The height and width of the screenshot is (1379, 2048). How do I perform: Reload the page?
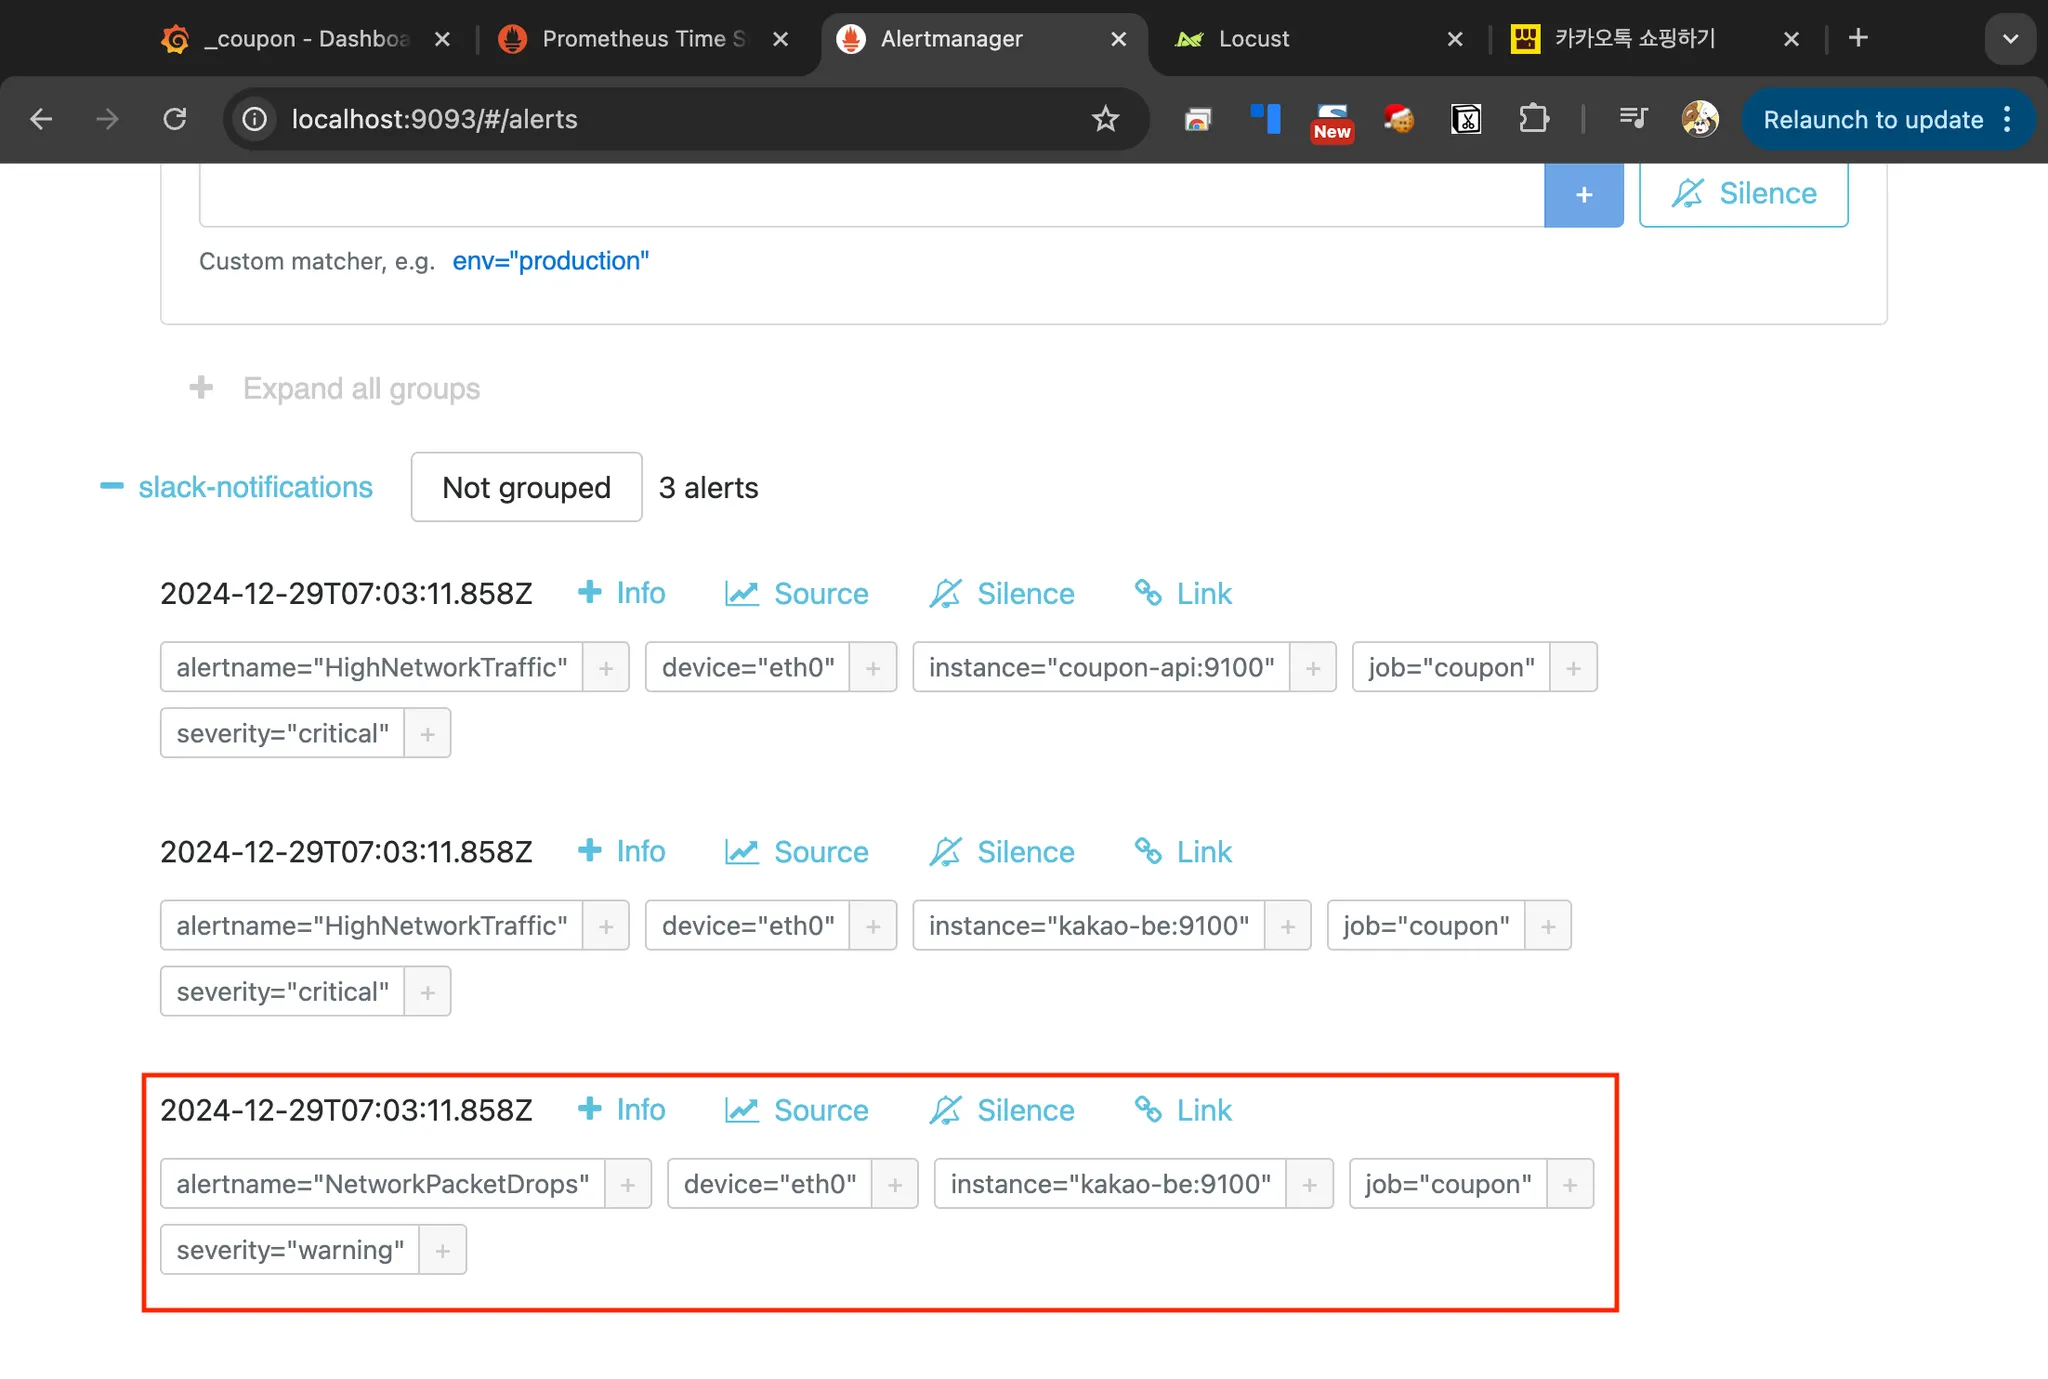(175, 120)
